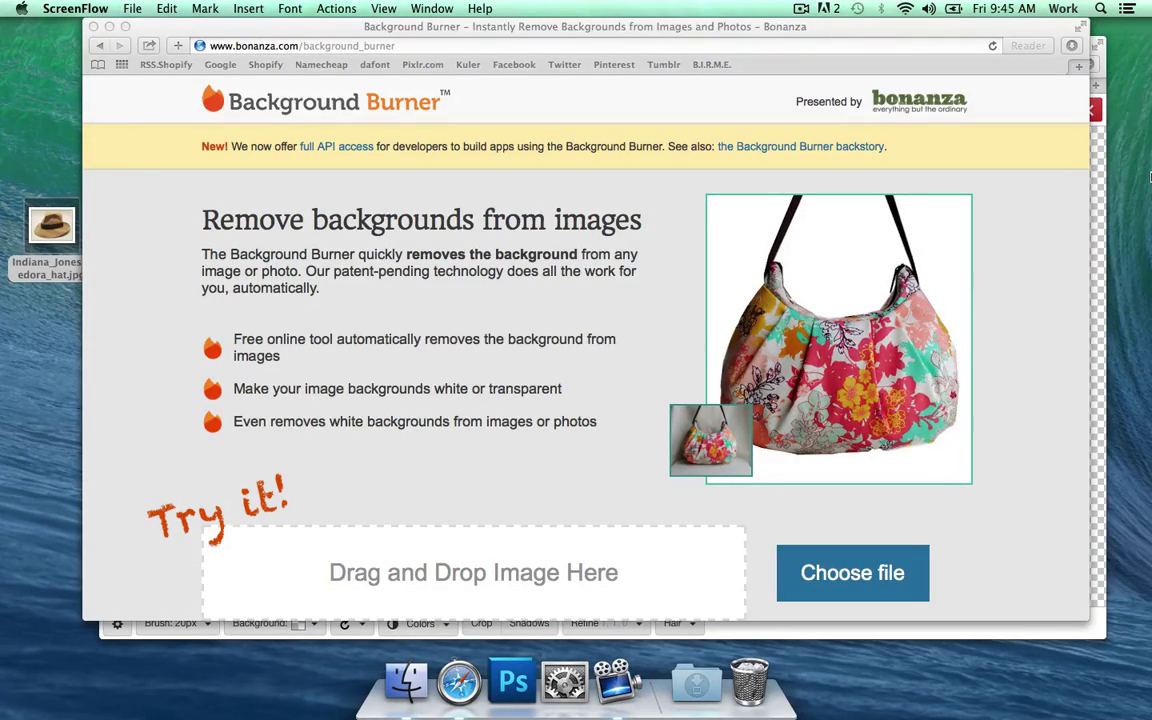
Task: Add bookmark with the plus button beside address bar
Action: pyautogui.click(x=178, y=46)
